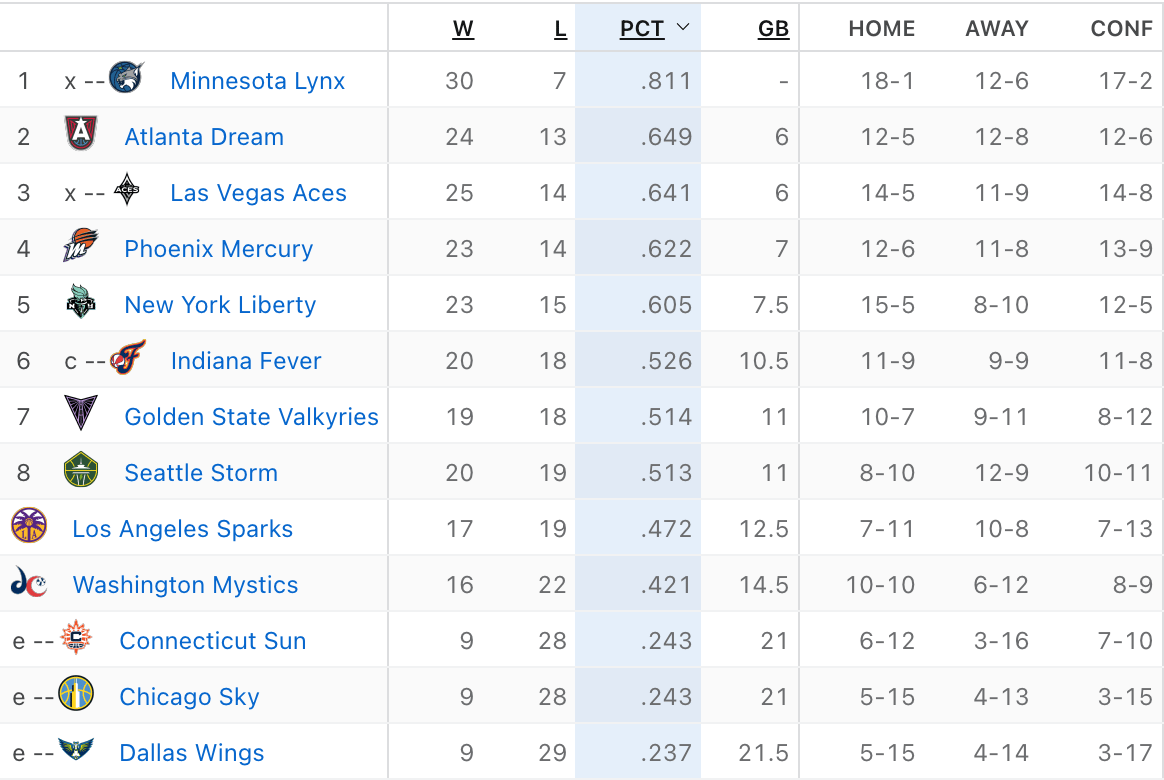Open the Washington Mystics team link

coord(186,585)
